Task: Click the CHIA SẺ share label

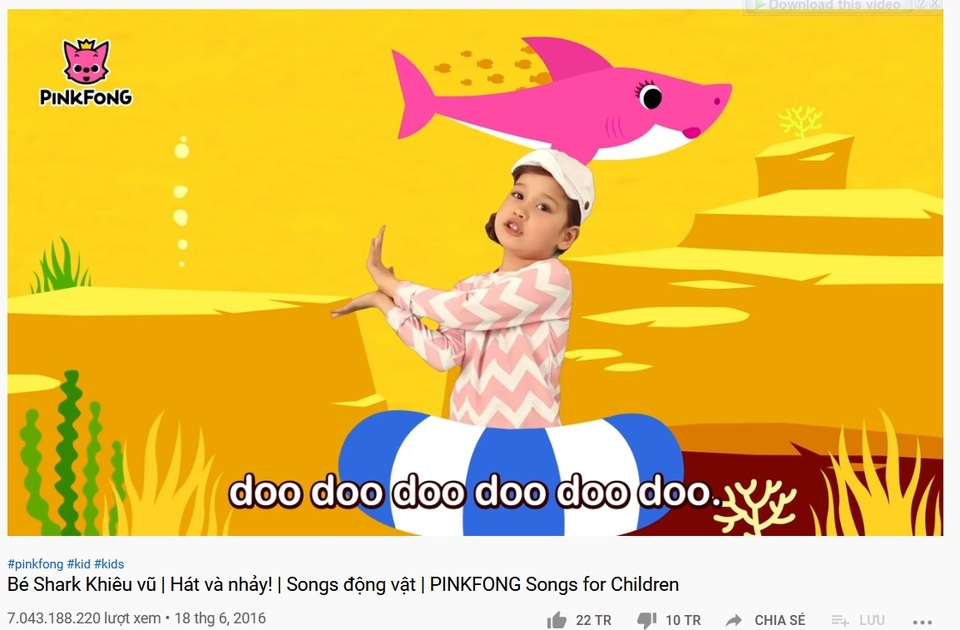Action: (780, 620)
